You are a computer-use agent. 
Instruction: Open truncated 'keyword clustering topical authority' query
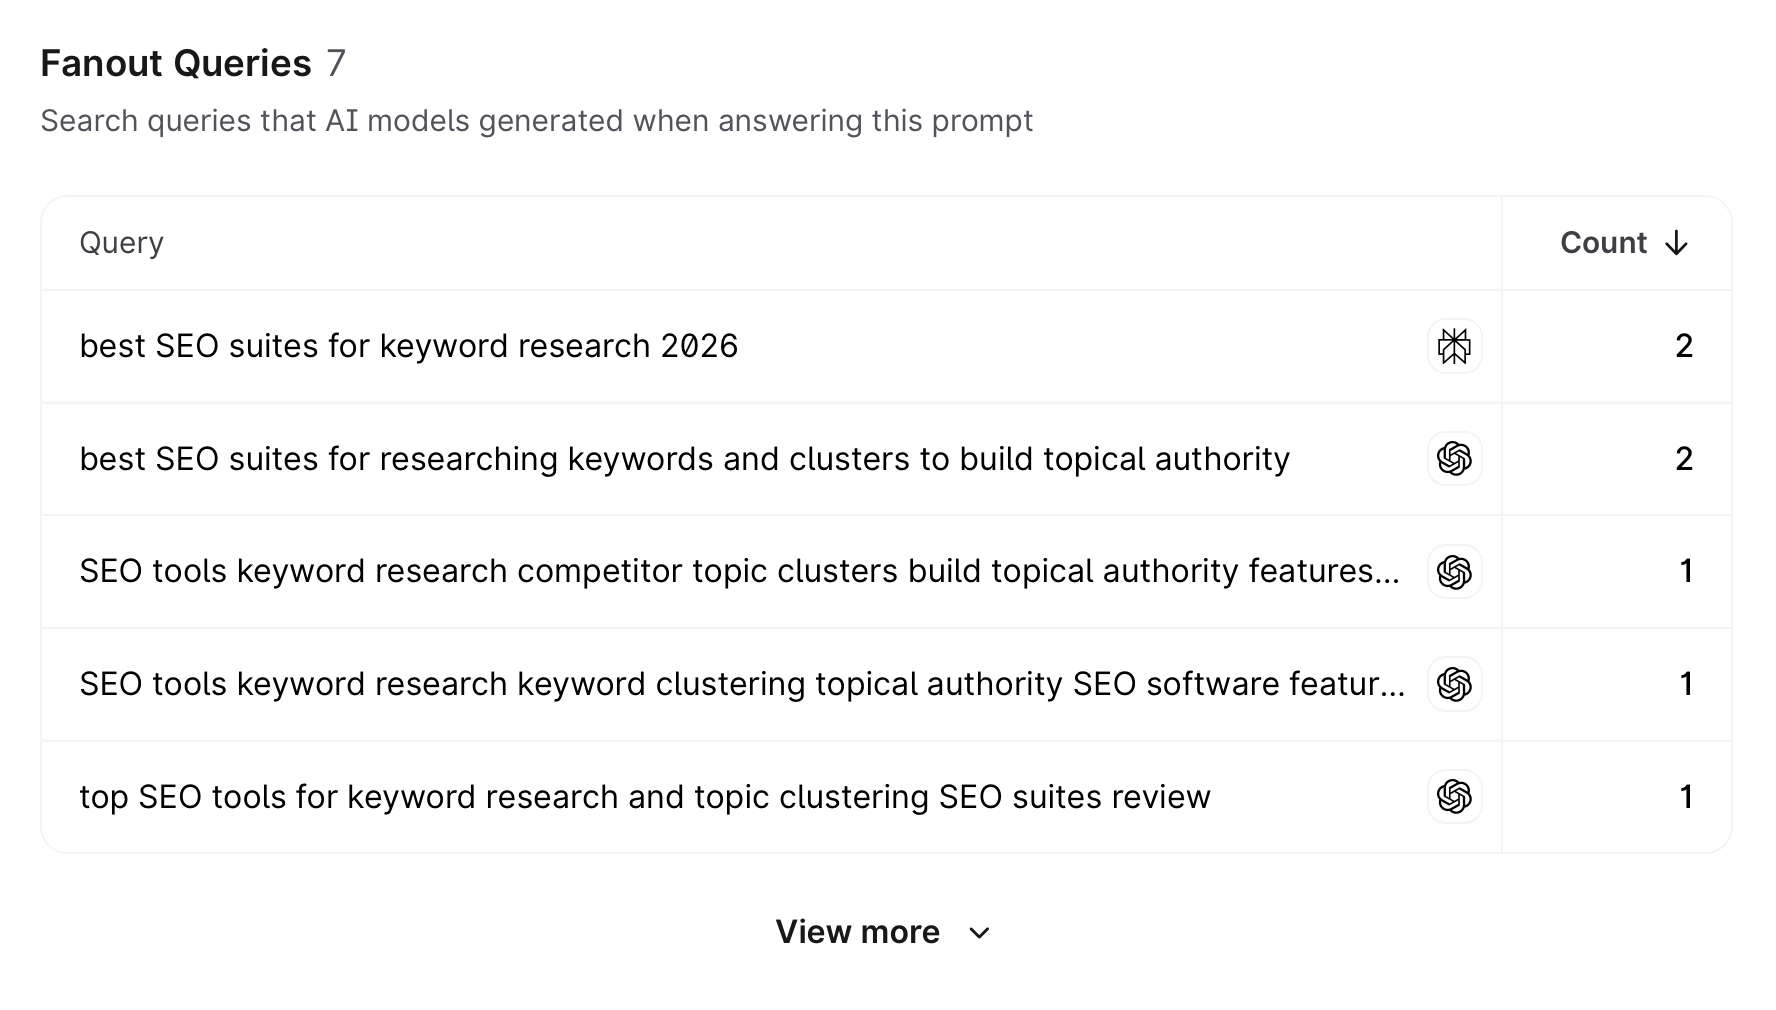click(x=742, y=684)
